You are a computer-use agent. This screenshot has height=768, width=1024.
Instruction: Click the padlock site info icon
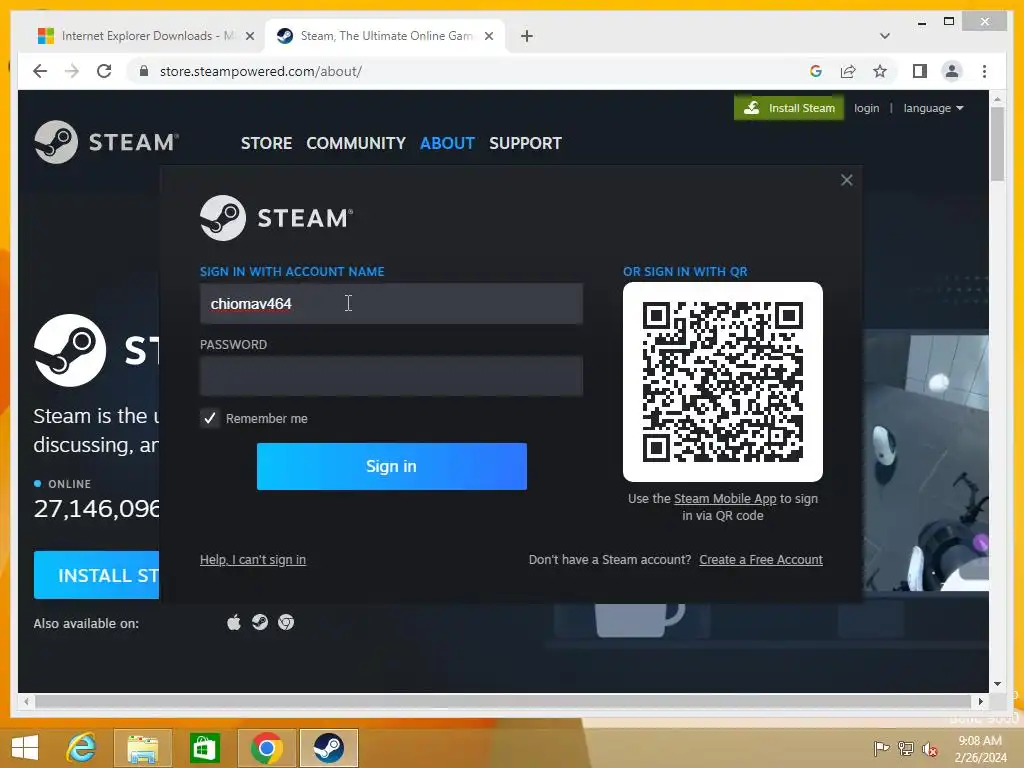click(x=144, y=71)
